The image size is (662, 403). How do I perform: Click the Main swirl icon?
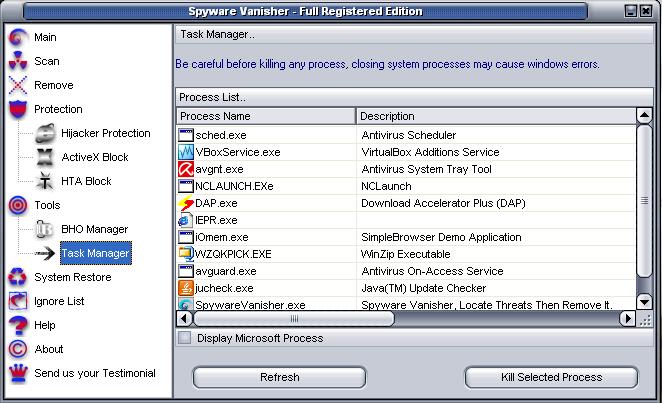point(18,37)
